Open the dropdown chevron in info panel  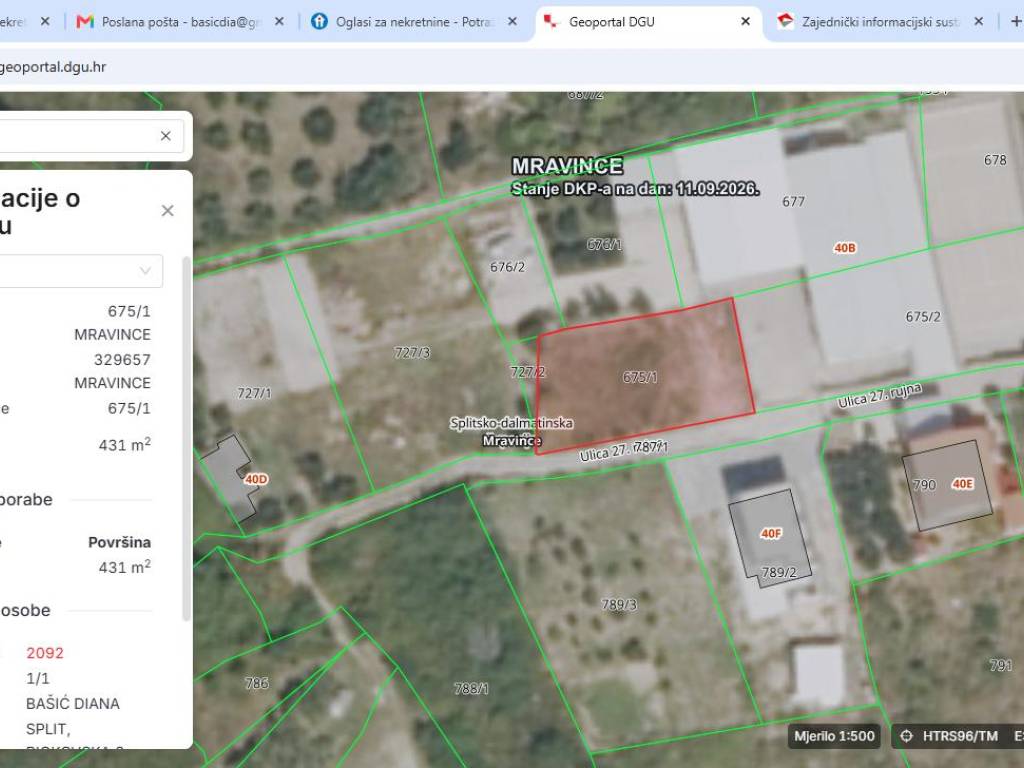pyautogui.click(x=145, y=270)
